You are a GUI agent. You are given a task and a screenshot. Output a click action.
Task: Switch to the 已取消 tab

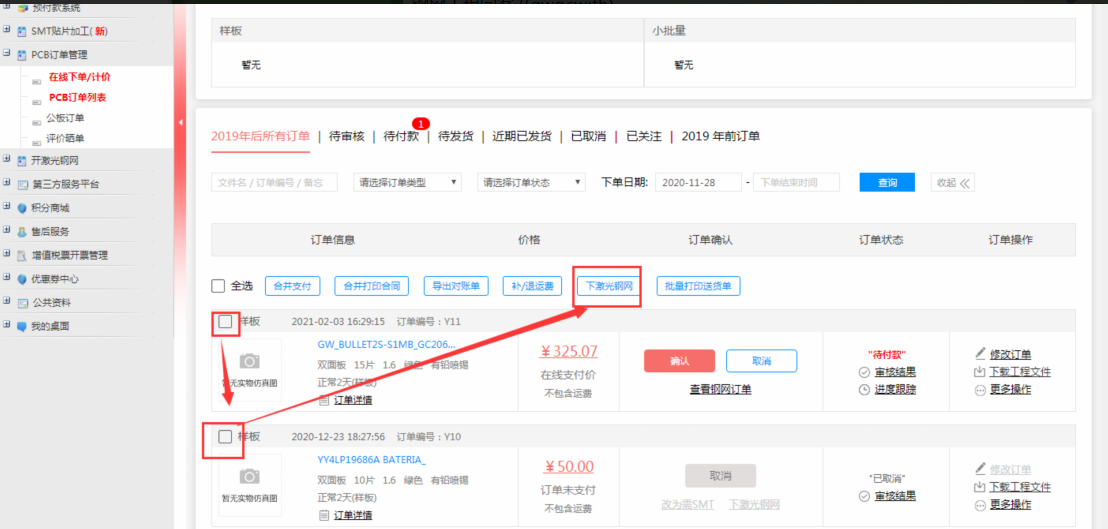588,136
